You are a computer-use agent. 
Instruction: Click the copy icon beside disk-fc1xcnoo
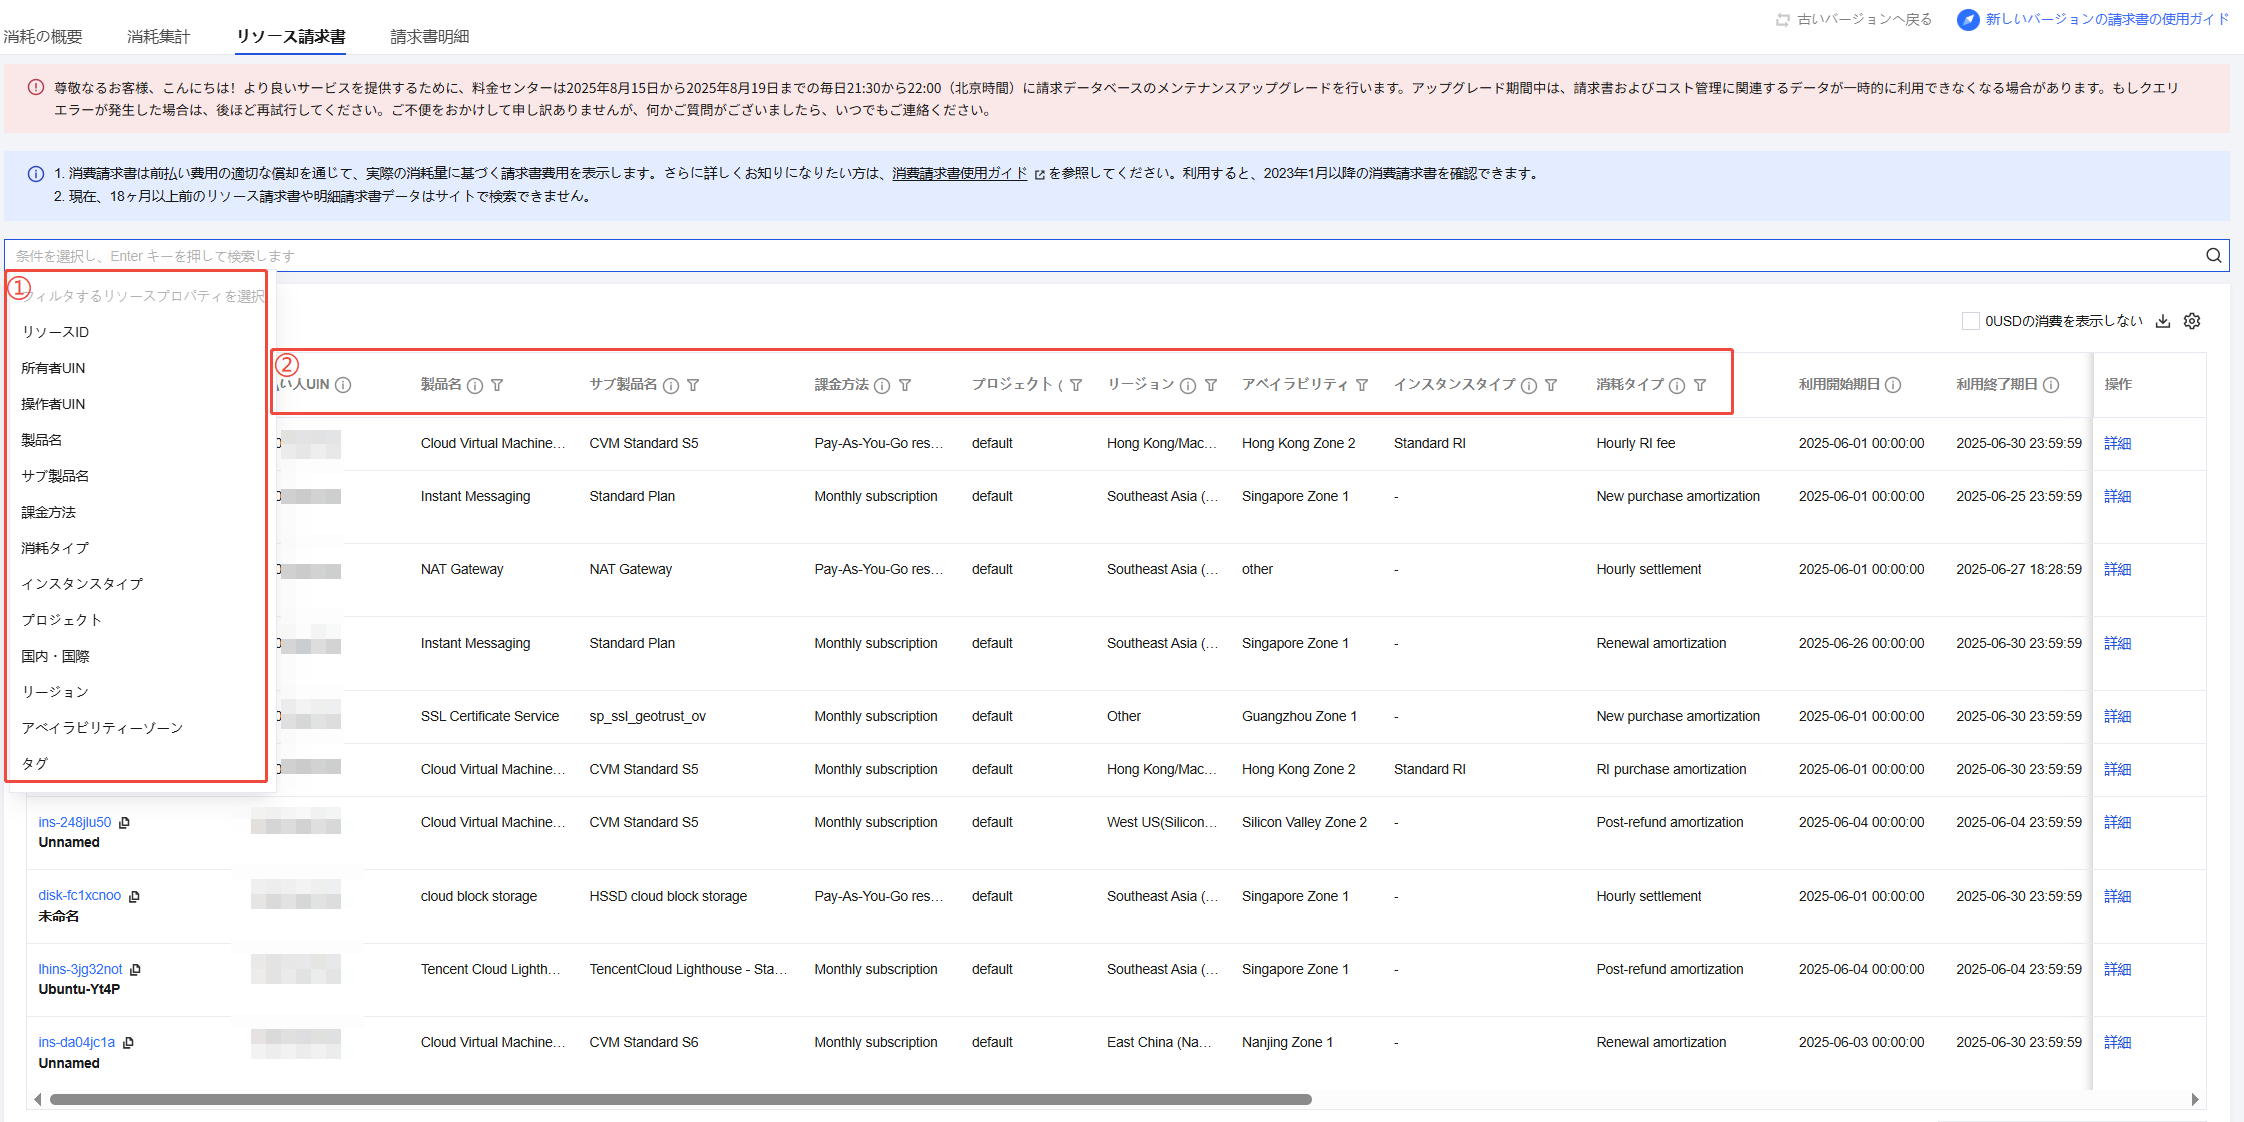135,896
